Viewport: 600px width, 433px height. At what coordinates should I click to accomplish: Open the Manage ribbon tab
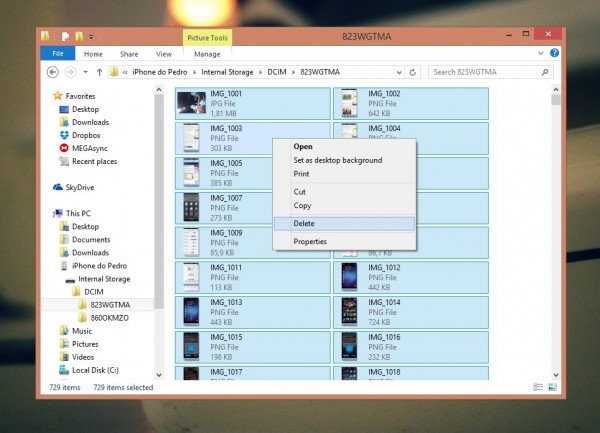(207, 54)
